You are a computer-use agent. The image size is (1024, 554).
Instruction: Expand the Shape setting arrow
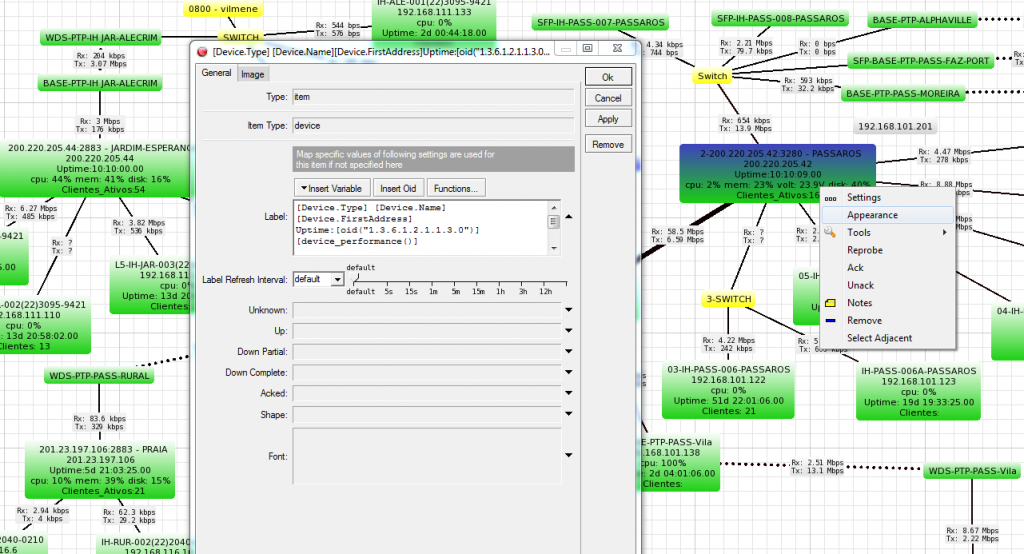[568, 415]
